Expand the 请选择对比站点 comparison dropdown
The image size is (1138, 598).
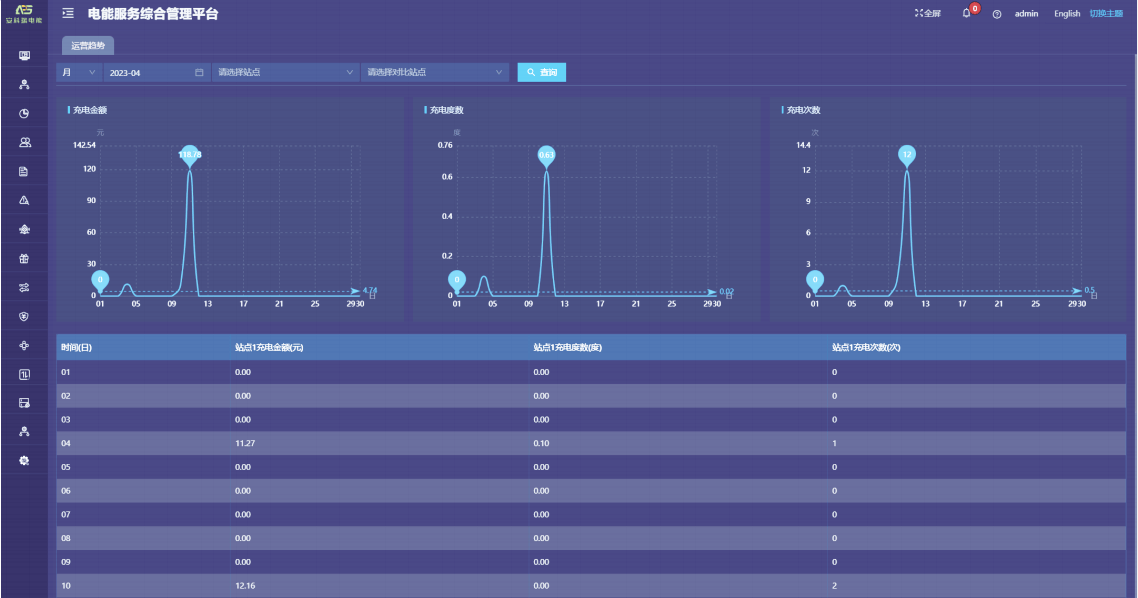435,73
